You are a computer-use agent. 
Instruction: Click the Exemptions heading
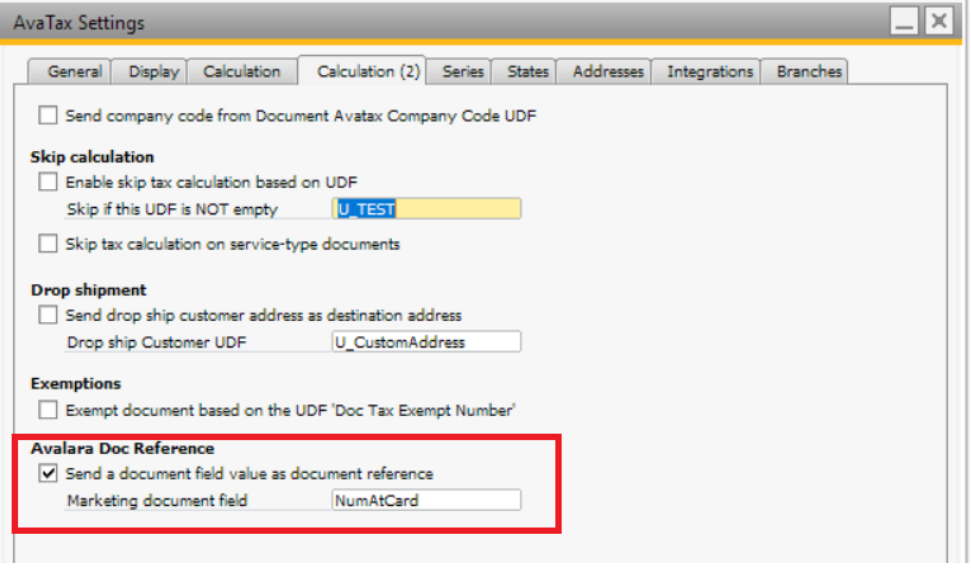(x=76, y=384)
